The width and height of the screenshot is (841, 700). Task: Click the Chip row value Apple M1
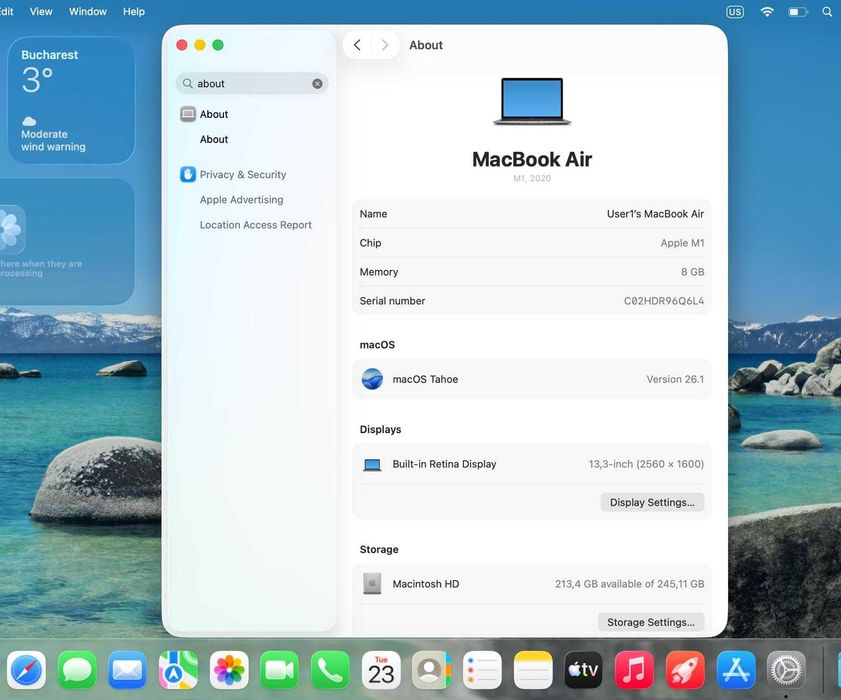[x=682, y=243]
